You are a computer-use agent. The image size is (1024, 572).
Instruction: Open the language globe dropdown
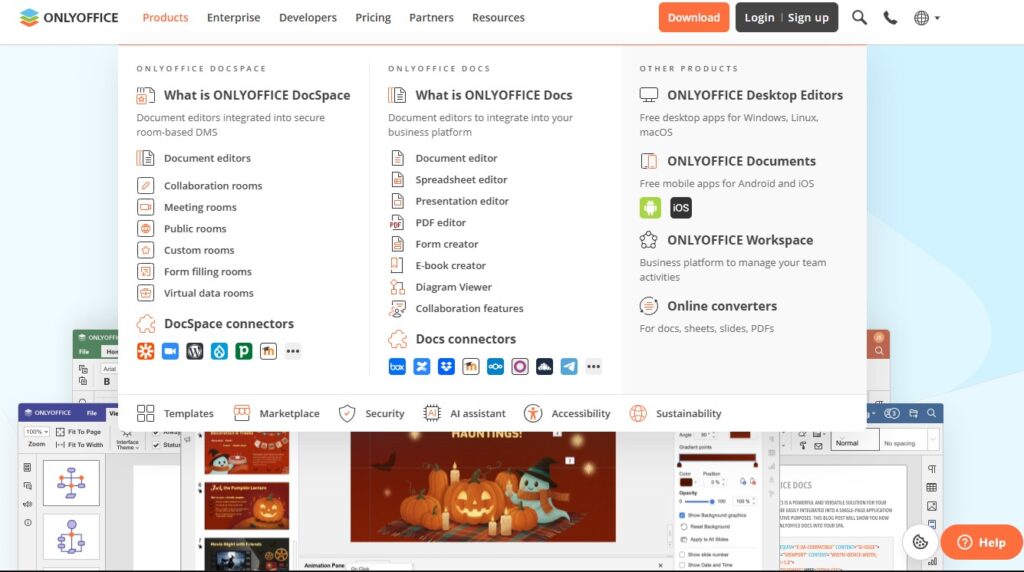[x=926, y=18]
